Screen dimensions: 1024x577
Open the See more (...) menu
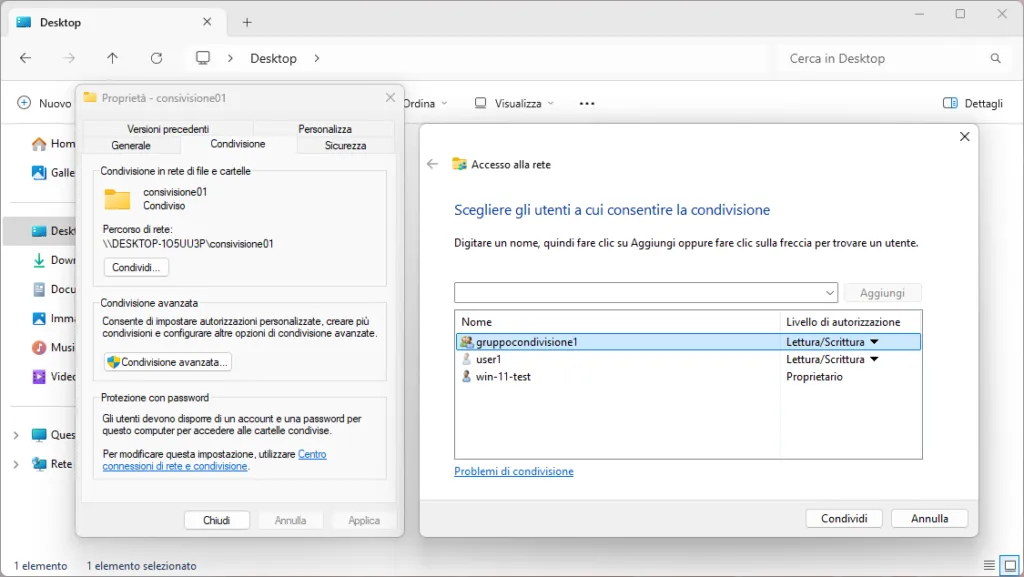[587, 103]
